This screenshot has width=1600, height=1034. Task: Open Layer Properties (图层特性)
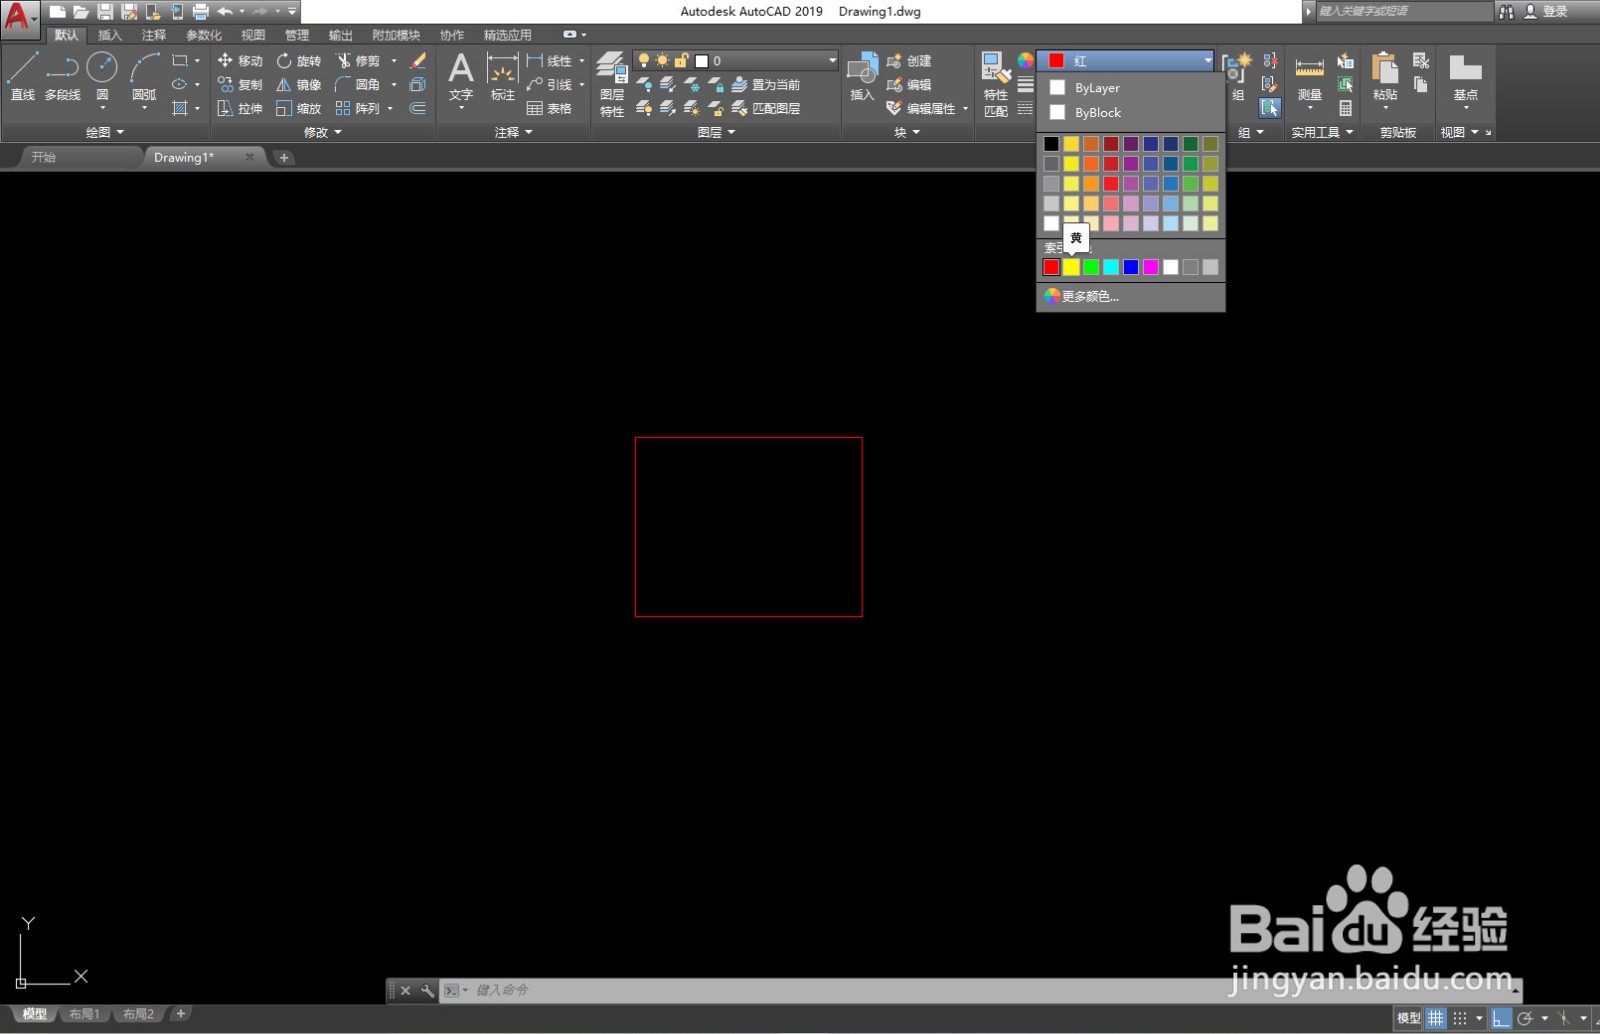coord(612,84)
